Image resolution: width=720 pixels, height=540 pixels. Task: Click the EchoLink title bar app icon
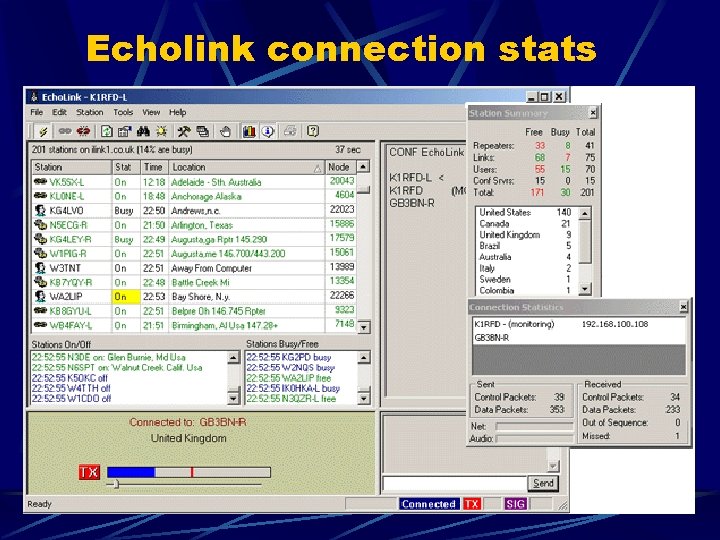34,97
